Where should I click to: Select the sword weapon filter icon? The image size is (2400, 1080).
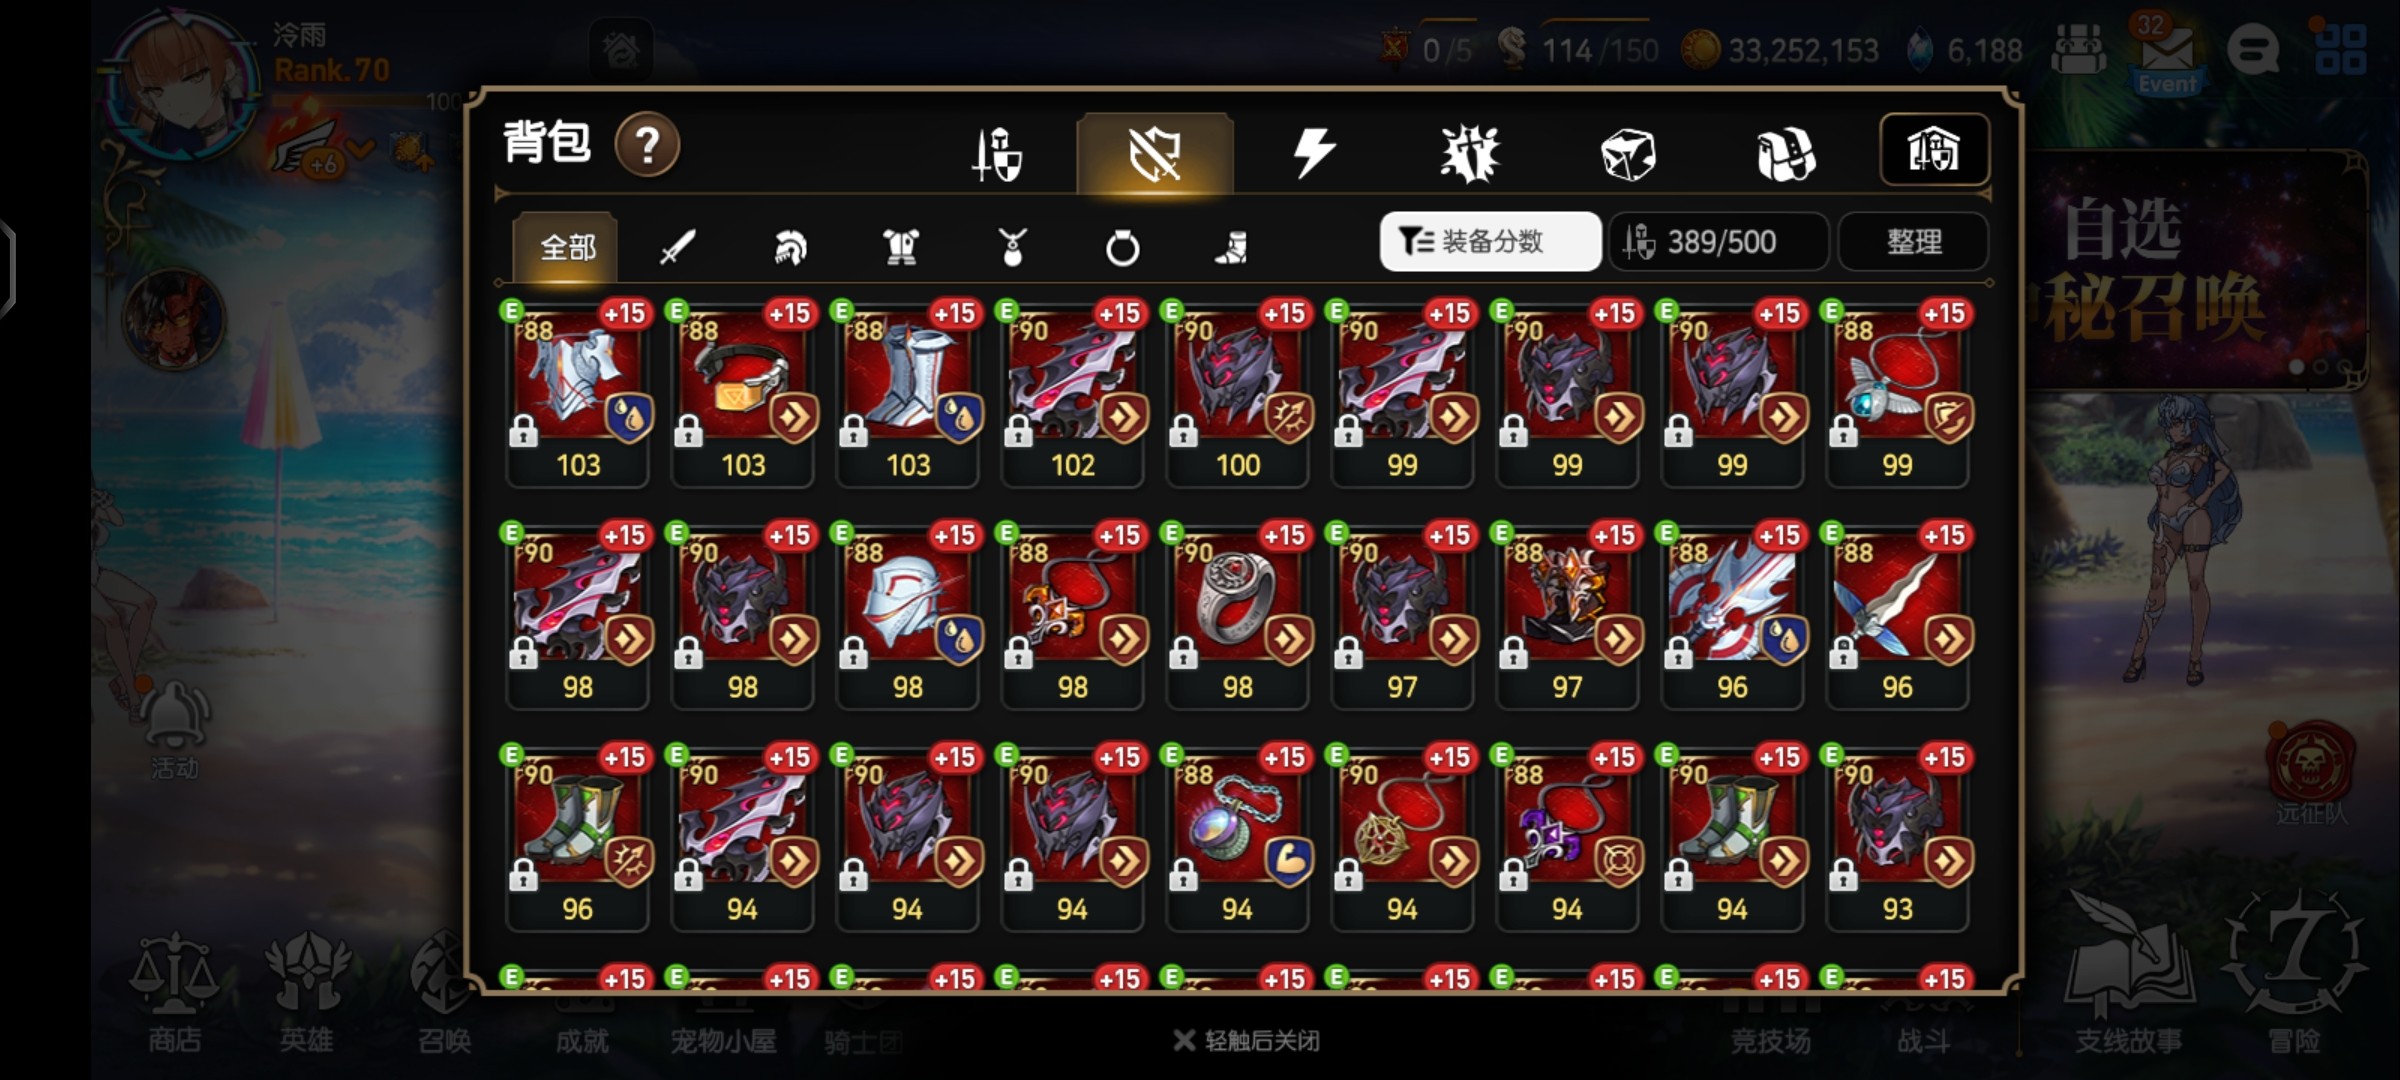pyautogui.click(x=678, y=246)
